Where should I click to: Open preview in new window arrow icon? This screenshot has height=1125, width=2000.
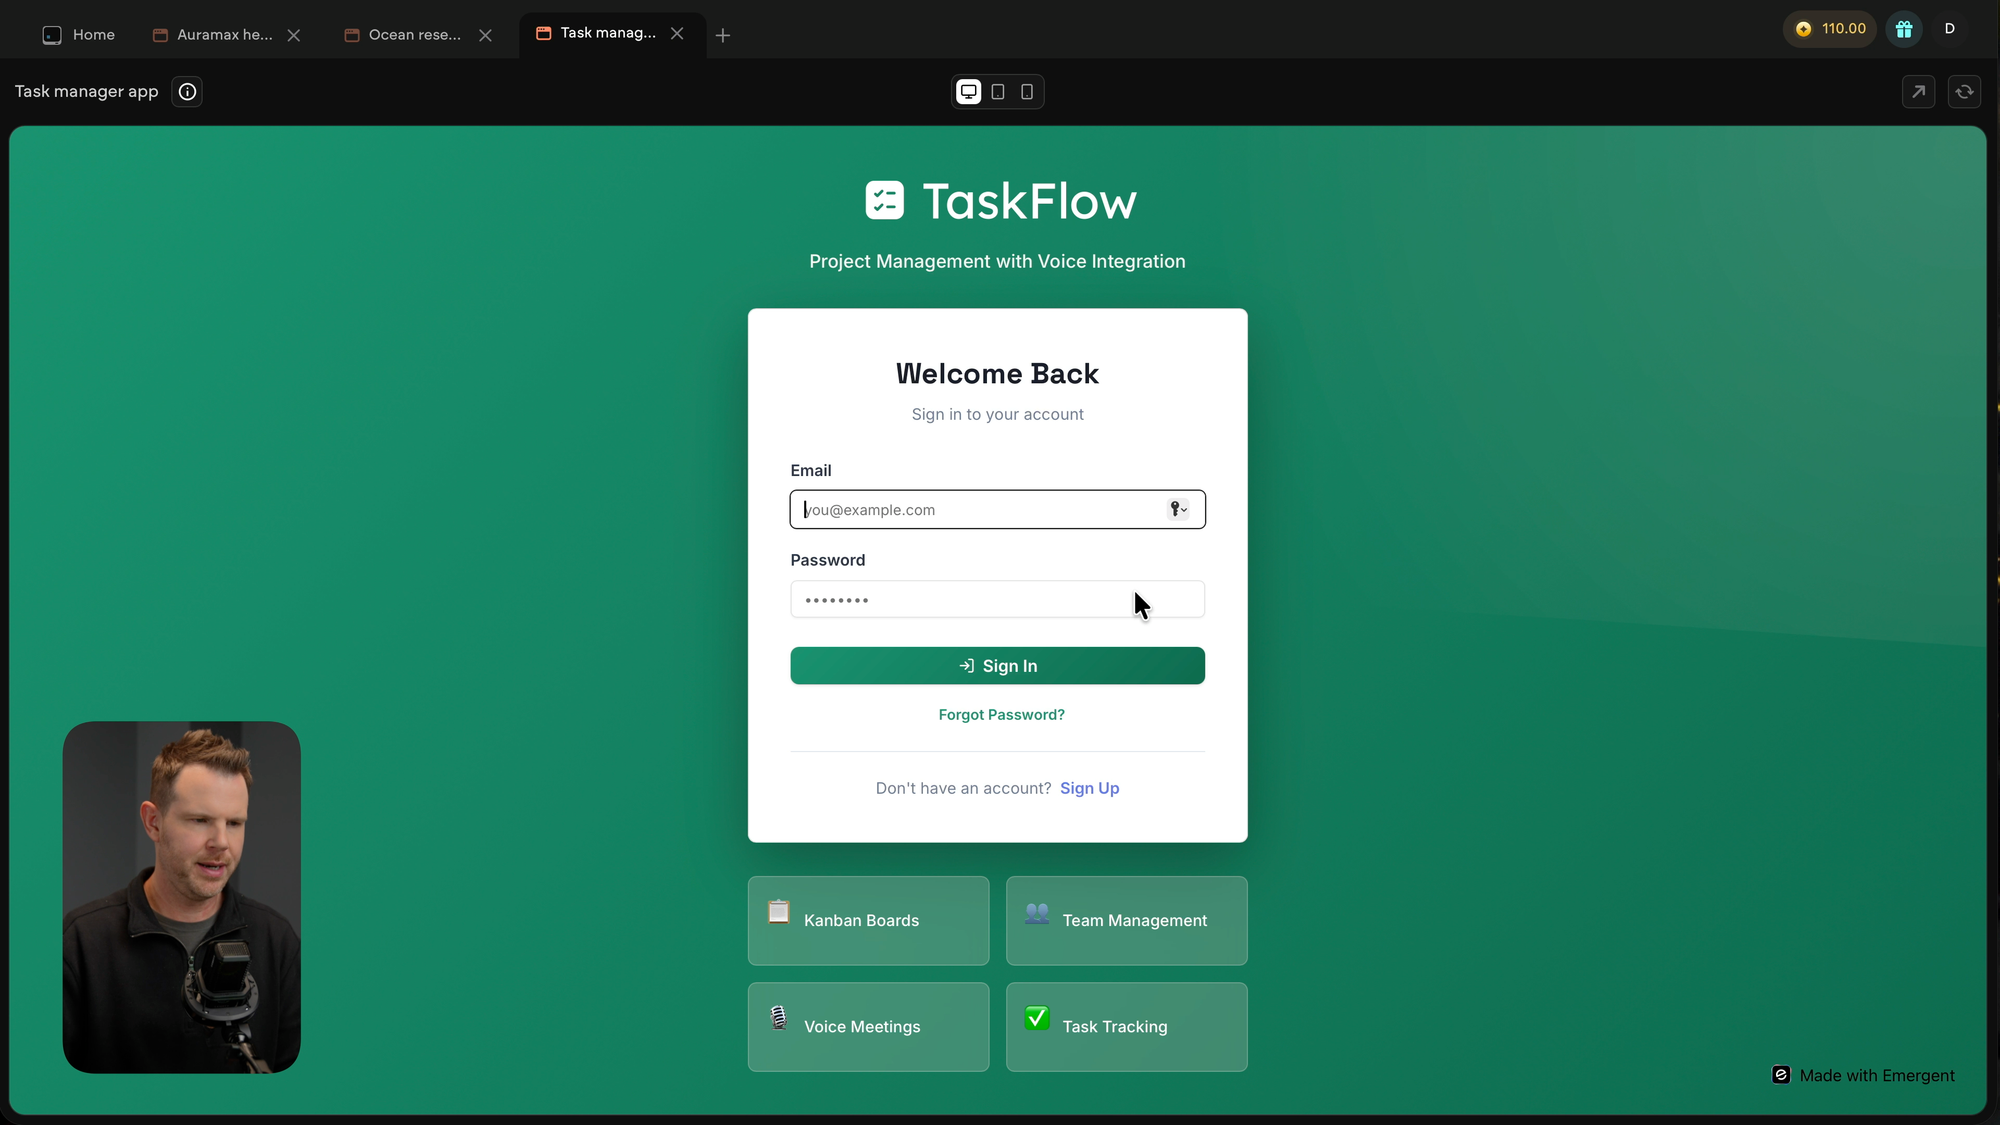pos(1918,92)
